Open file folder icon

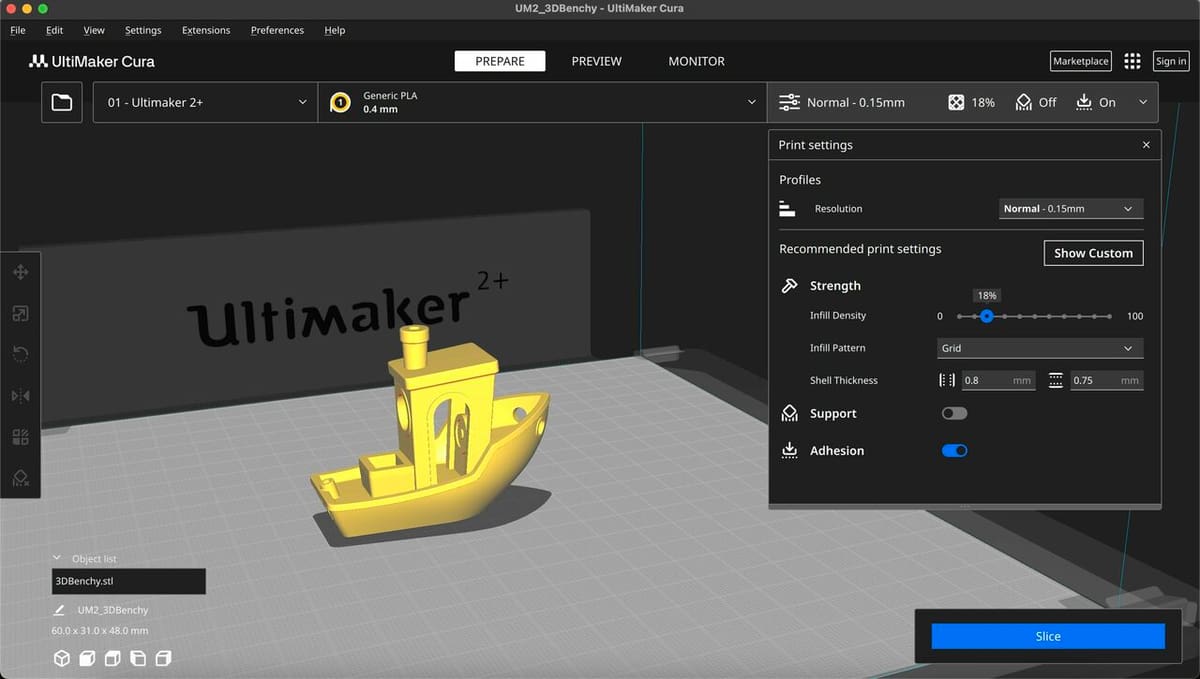(62, 102)
